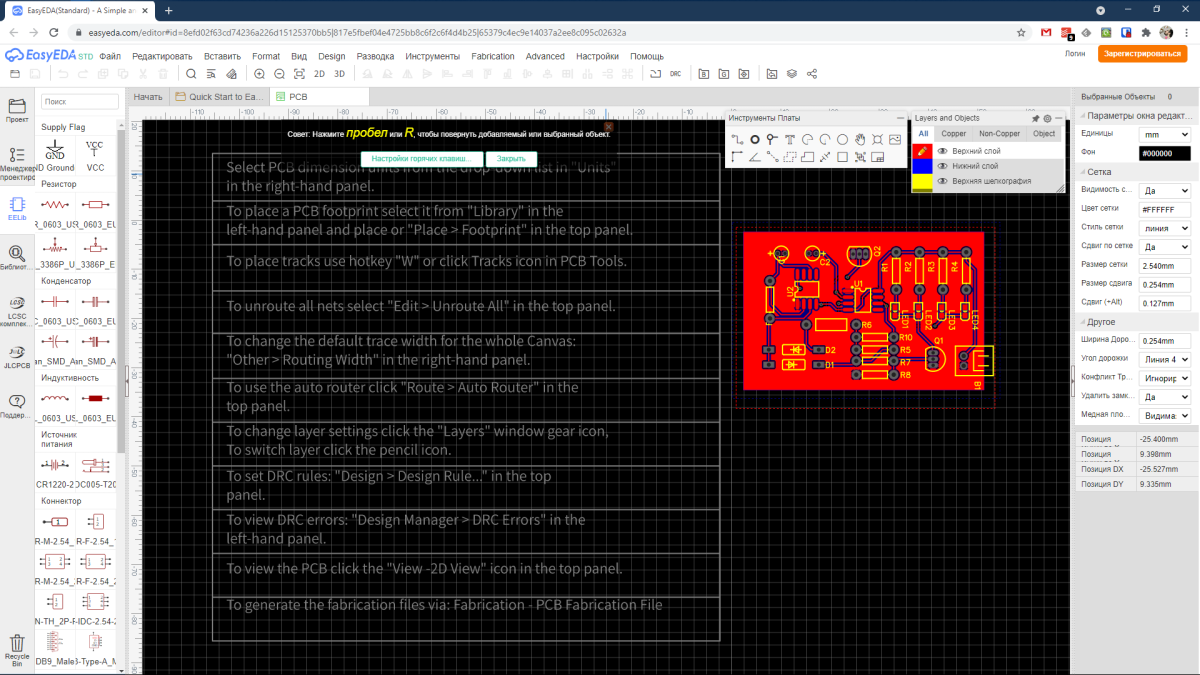Open the Медная площадь dropdown

pos(1165,415)
